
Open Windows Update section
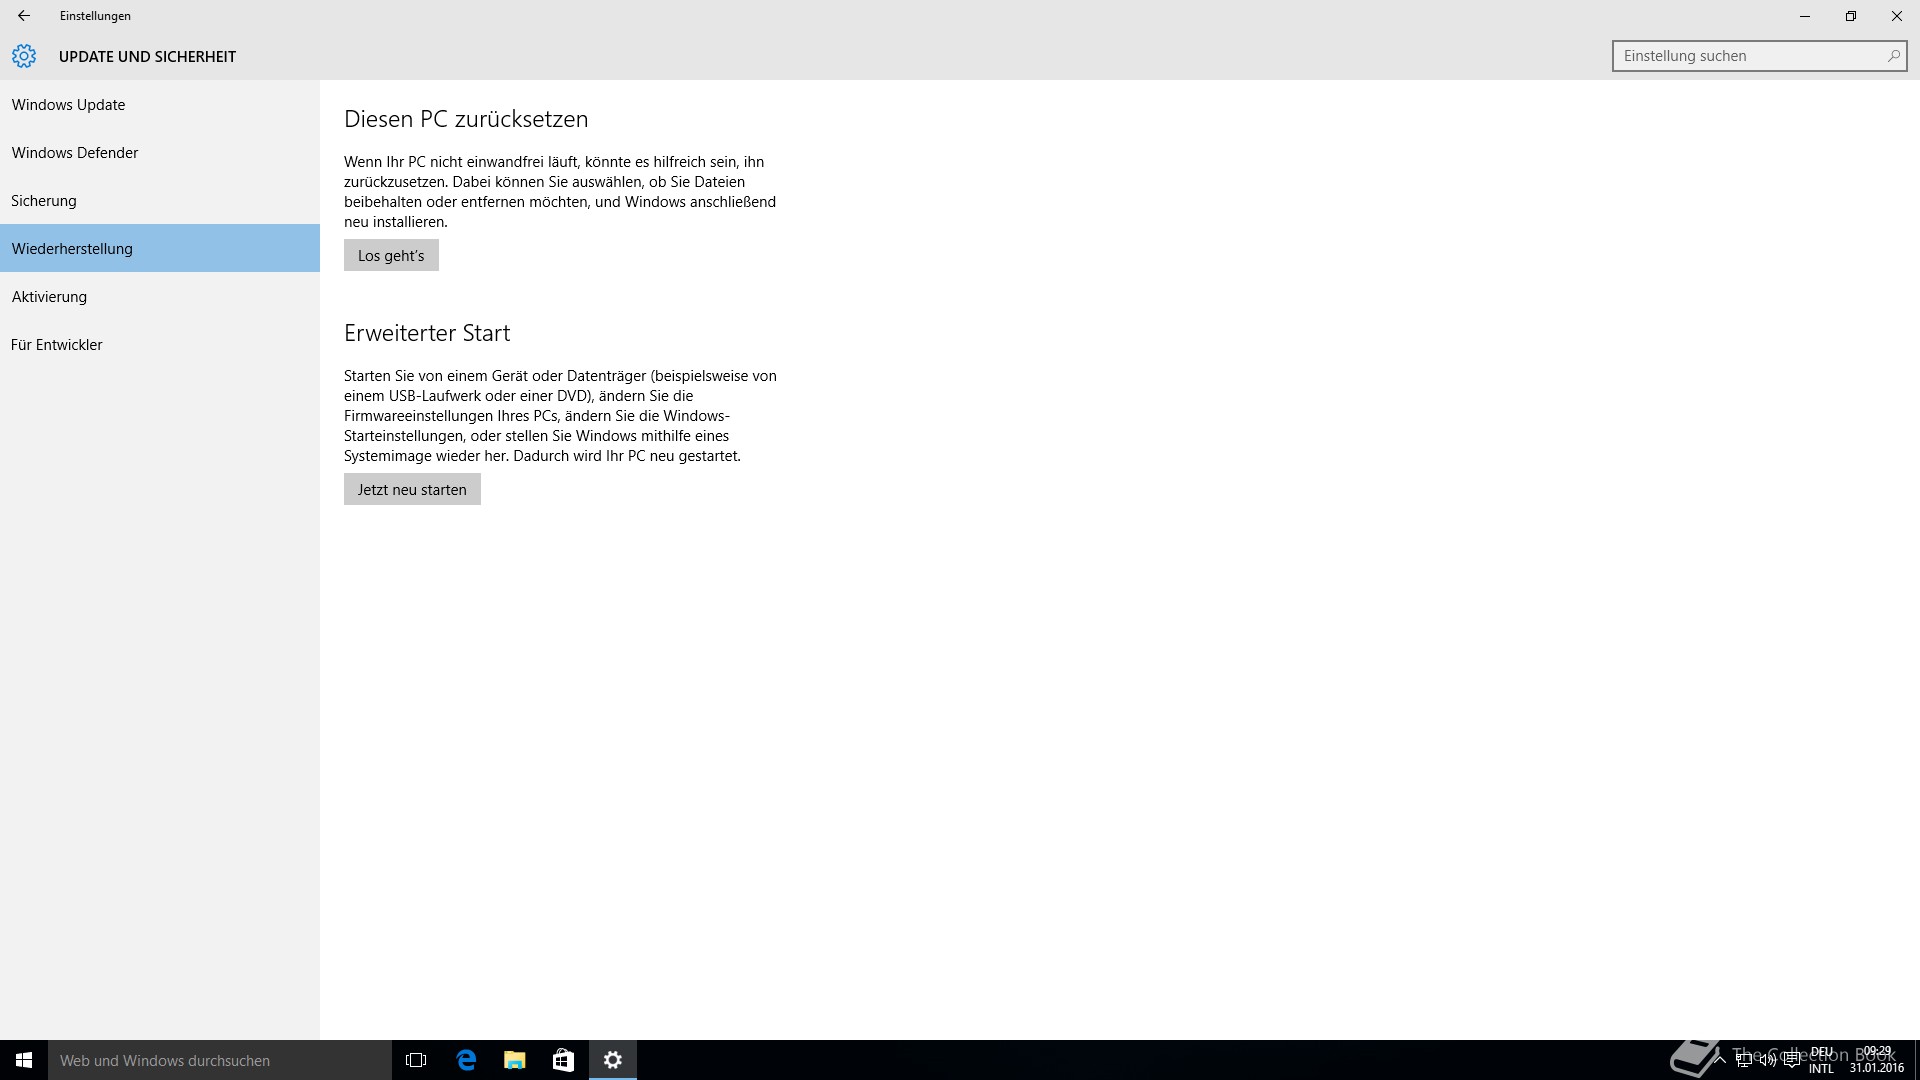click(x=160, y=105)
